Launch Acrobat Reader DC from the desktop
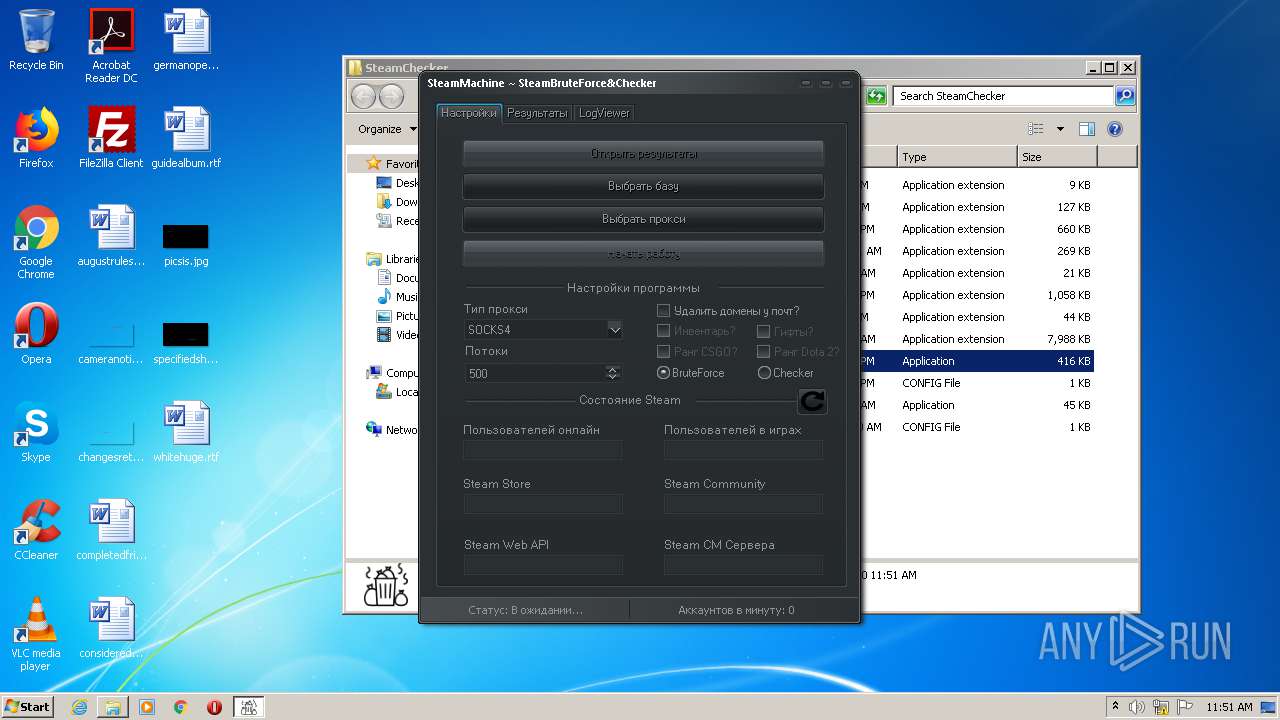 point(111,46)
